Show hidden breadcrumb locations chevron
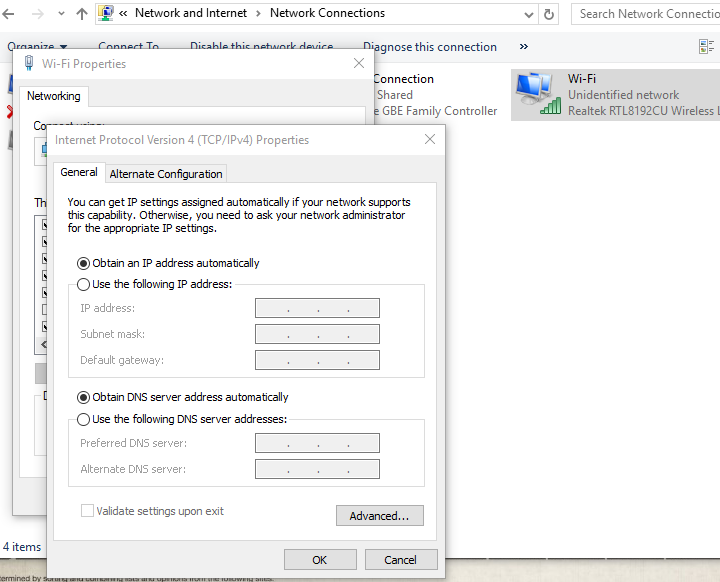720x582 pixels. pos(123,14)
